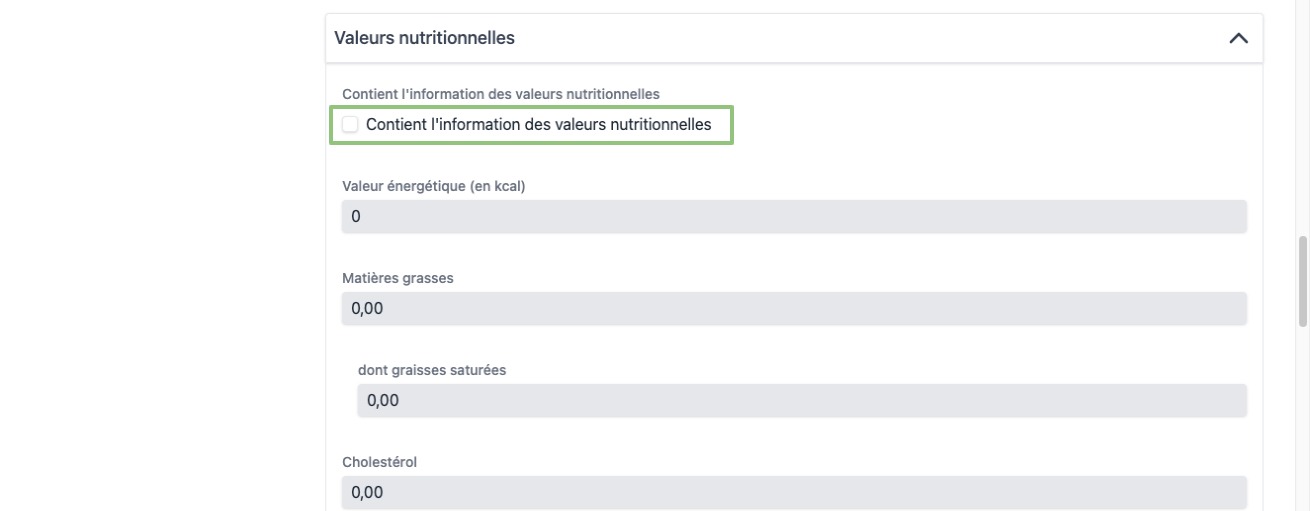Click the Valeur énergétique (en kcal) label
1310x511 pixels.
(x=434, y=186)
